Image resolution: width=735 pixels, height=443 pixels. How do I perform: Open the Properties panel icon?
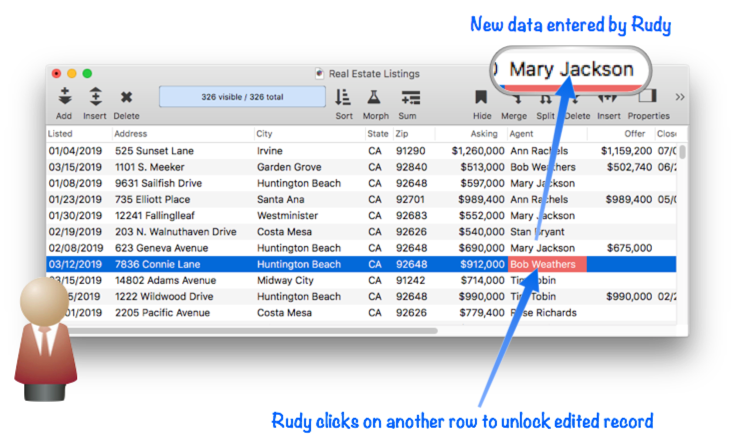tap(648, 98)
